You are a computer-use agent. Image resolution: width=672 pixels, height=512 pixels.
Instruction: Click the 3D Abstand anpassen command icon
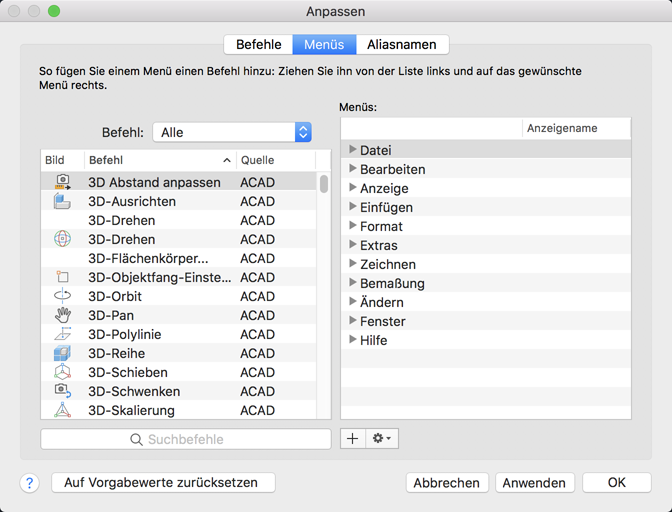coord(62,182)
